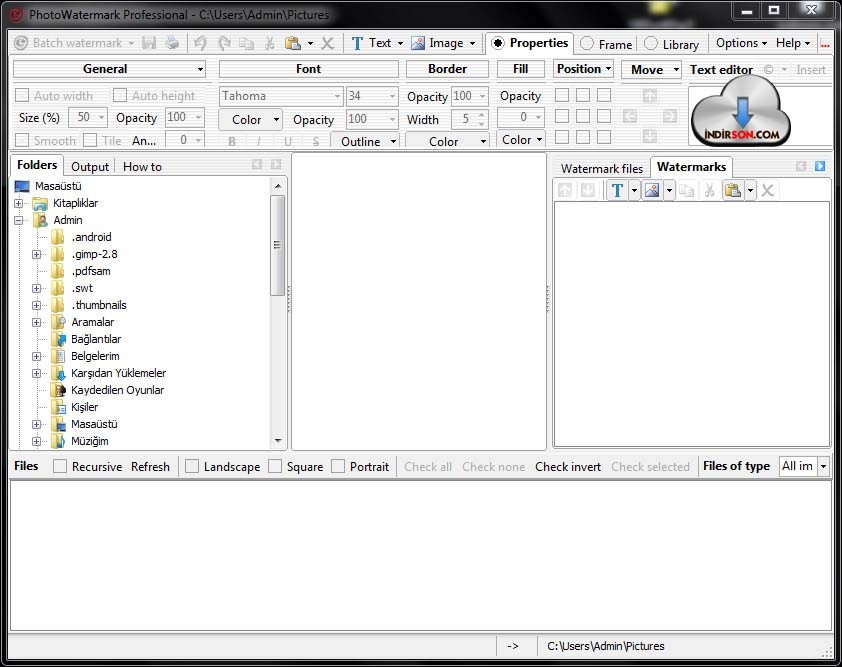Switch to Watermark files tab

point(601,168)
